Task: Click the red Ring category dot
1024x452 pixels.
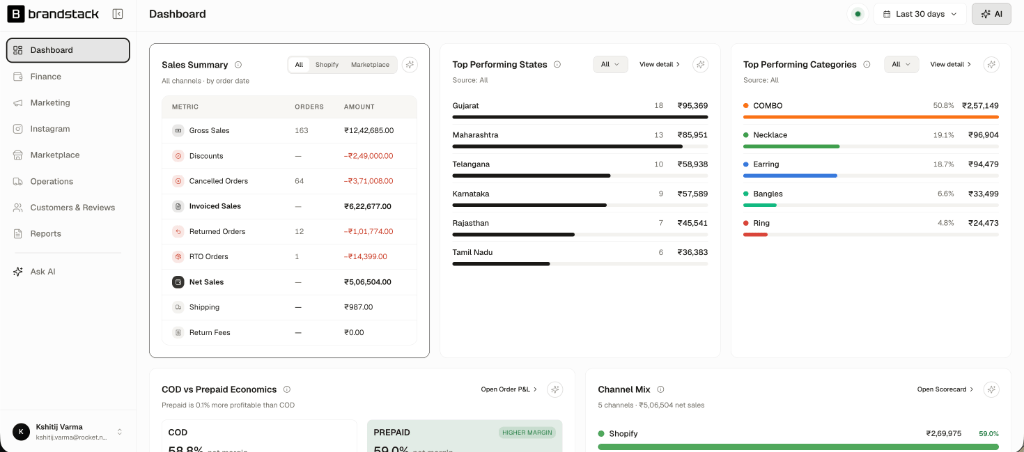Action: tap(746, 223)
